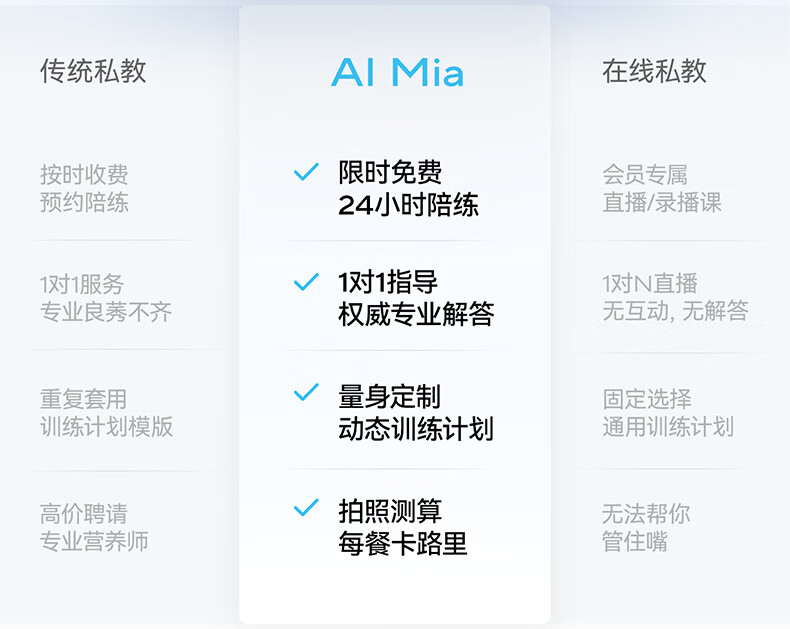This screenshot has width=790, height=629.
Task: Click 高价聘请 专业营养师 text
Action: click(x=94, y=529)
